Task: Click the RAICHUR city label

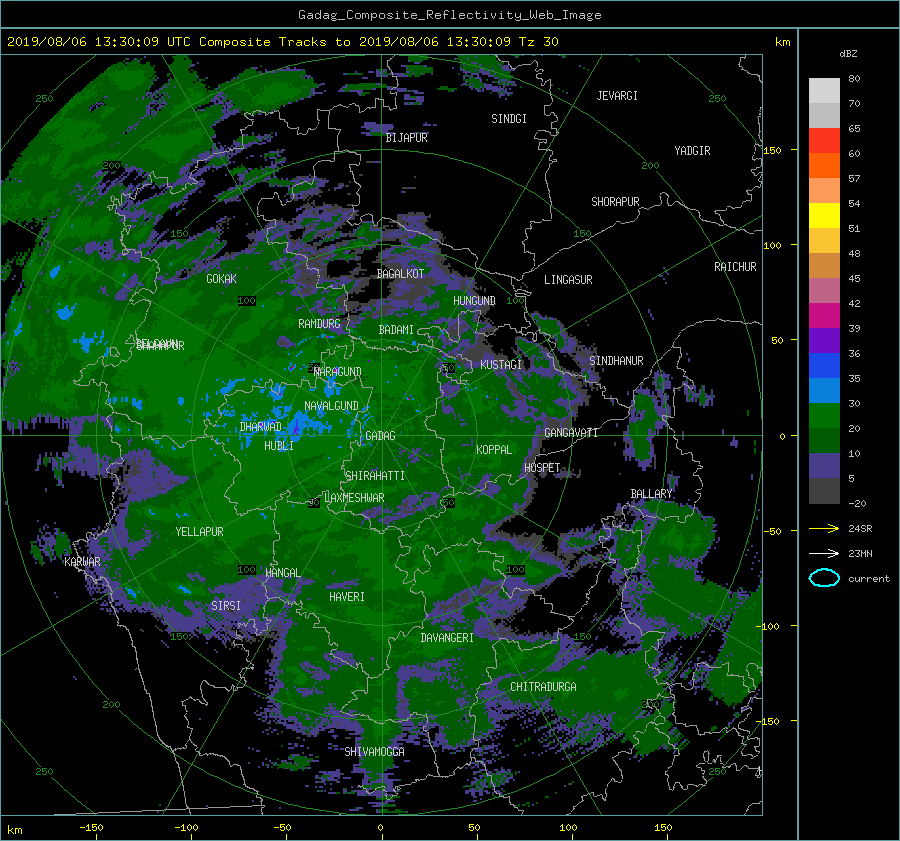Action: click(735, 267)
